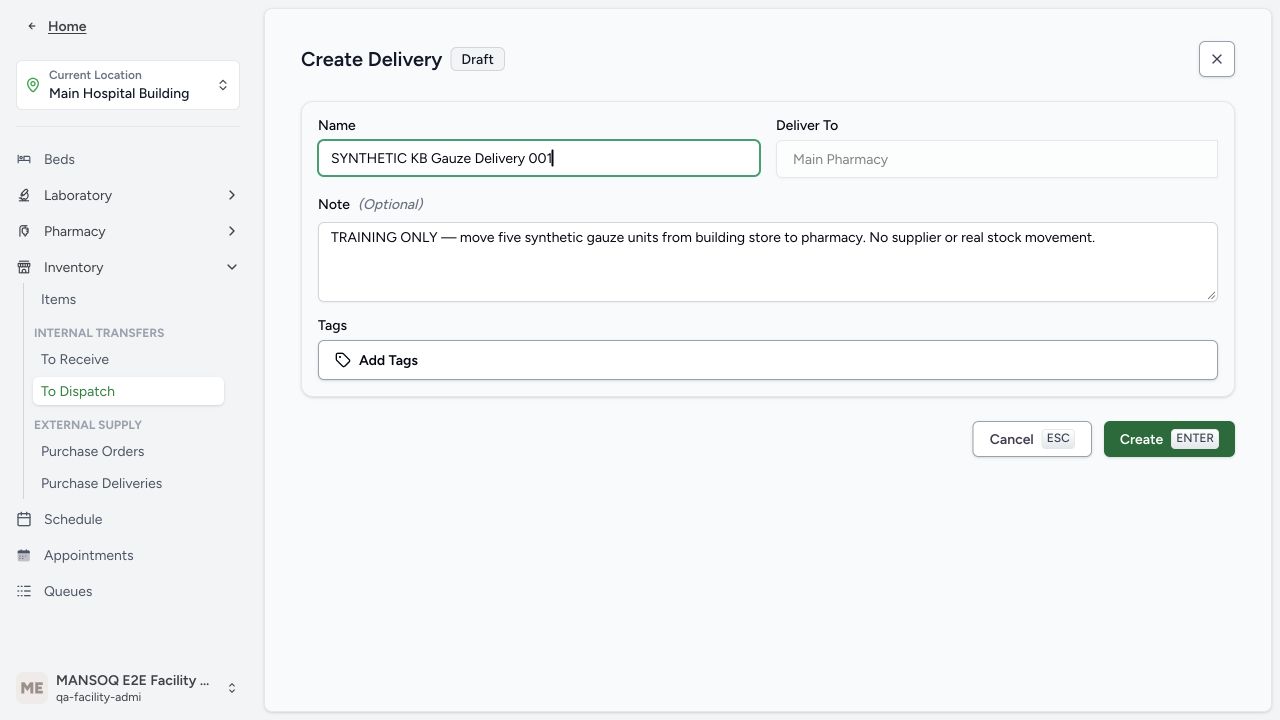Open Appointments in the sidebar
Image resolution: width=1280 pixels, height=720 pixels.
[88, 555]
